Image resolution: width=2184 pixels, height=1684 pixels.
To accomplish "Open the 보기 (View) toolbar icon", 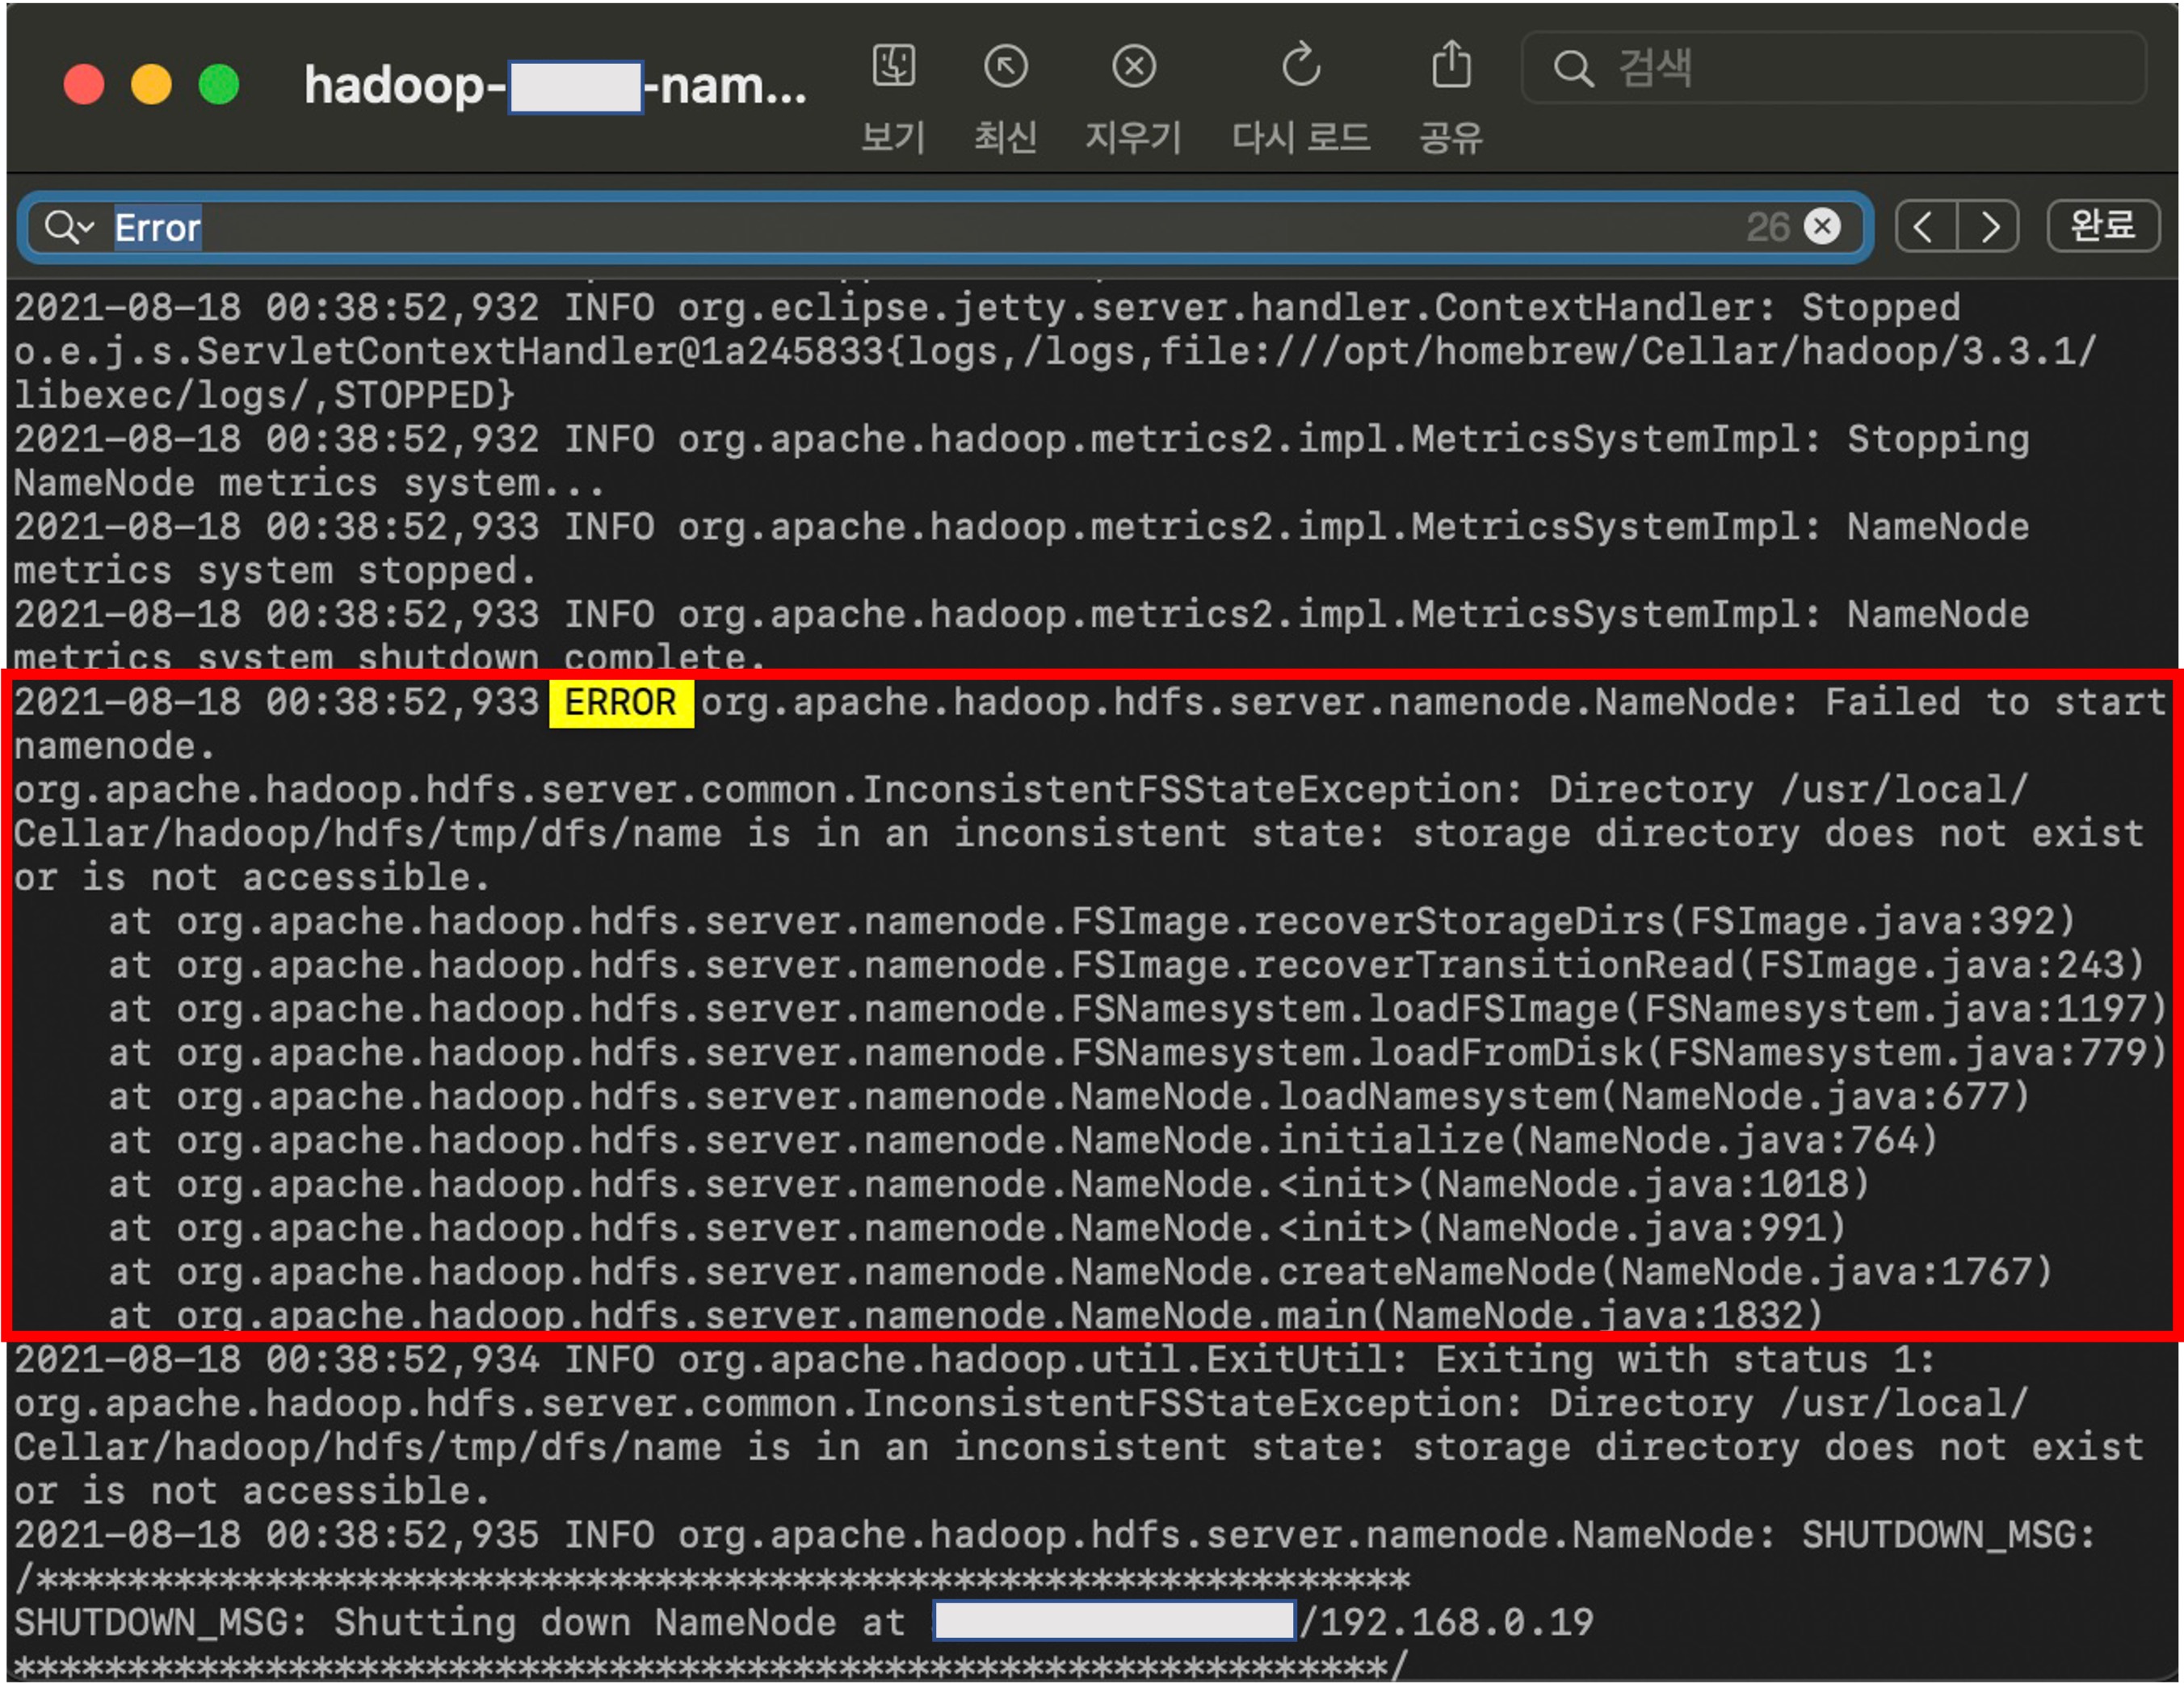I will click(x=893, y=67).
